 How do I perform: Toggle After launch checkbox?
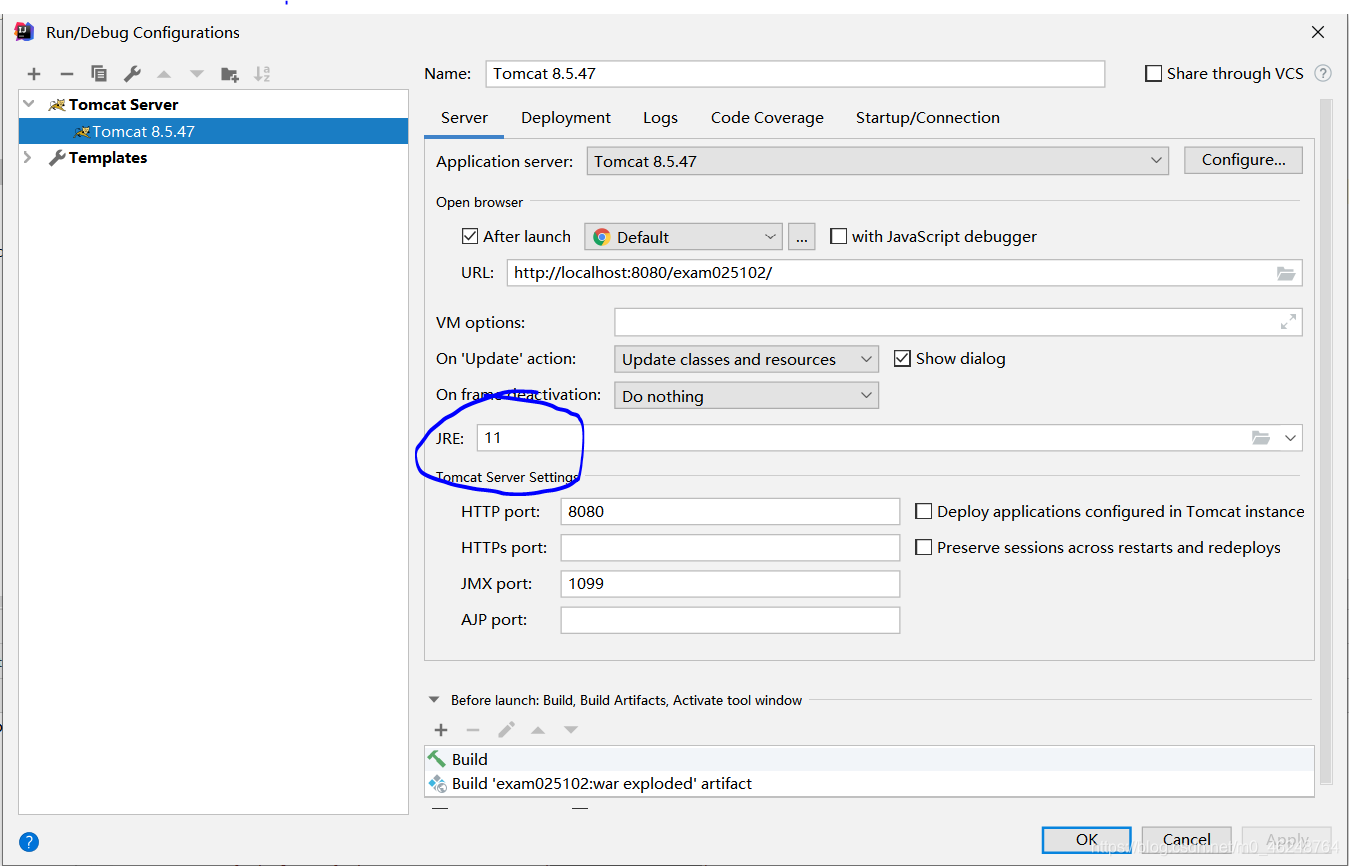pos(470,236)
